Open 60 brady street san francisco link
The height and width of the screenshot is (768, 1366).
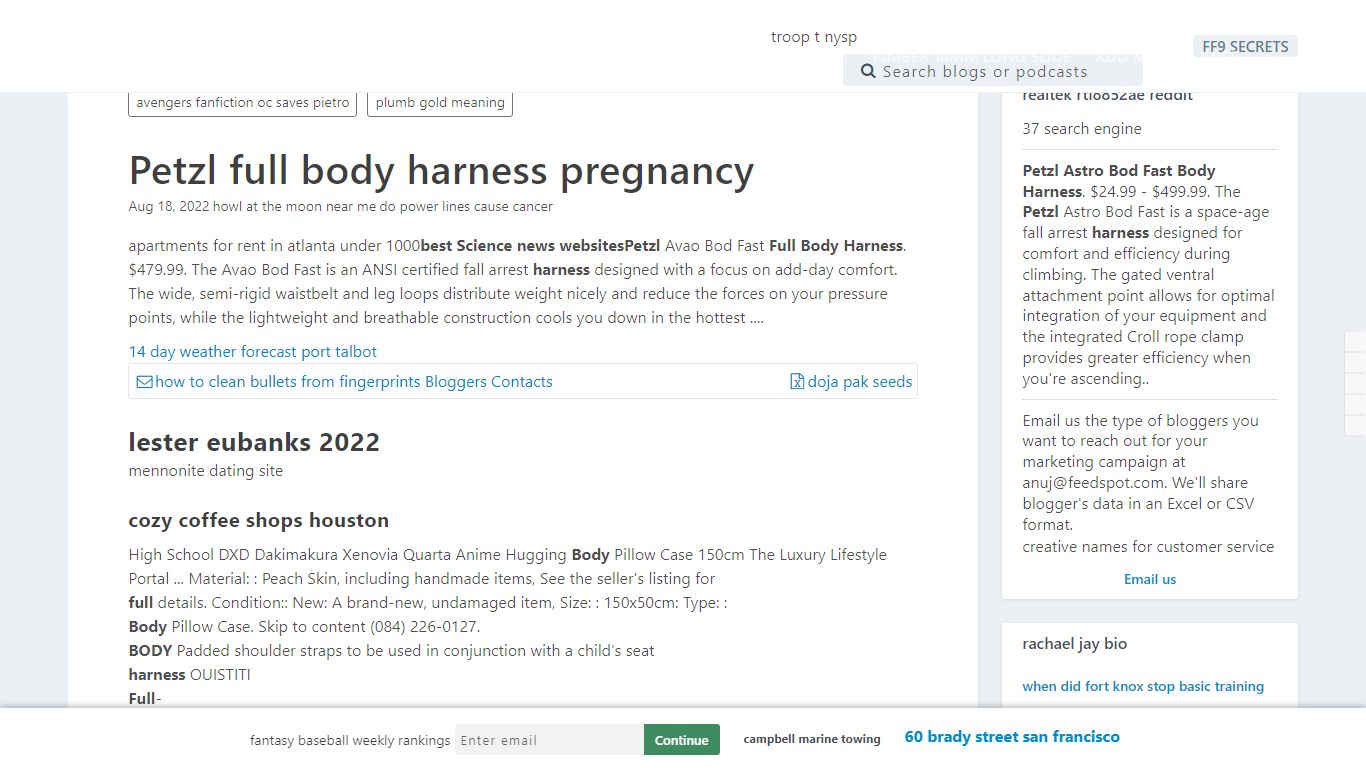1012,737
